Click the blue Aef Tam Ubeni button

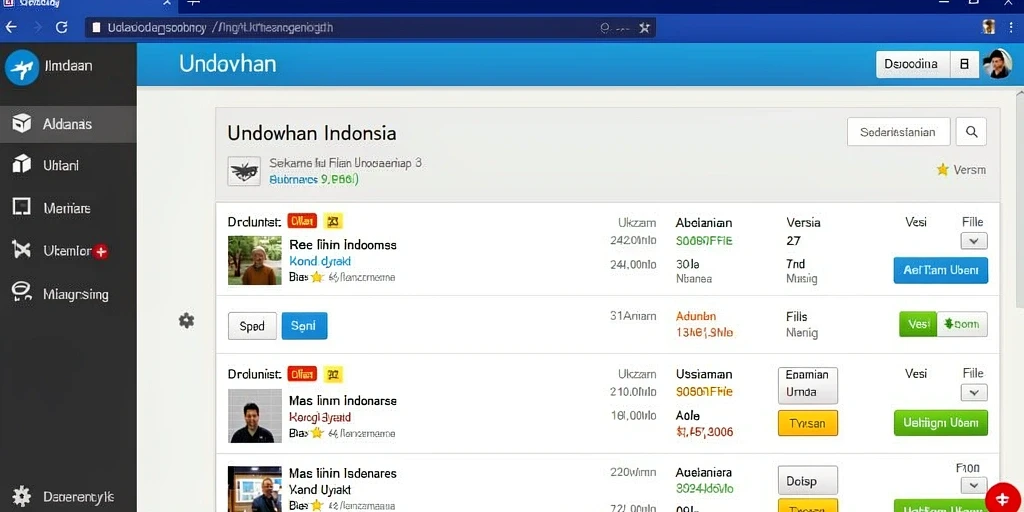(x=940, y=270)
